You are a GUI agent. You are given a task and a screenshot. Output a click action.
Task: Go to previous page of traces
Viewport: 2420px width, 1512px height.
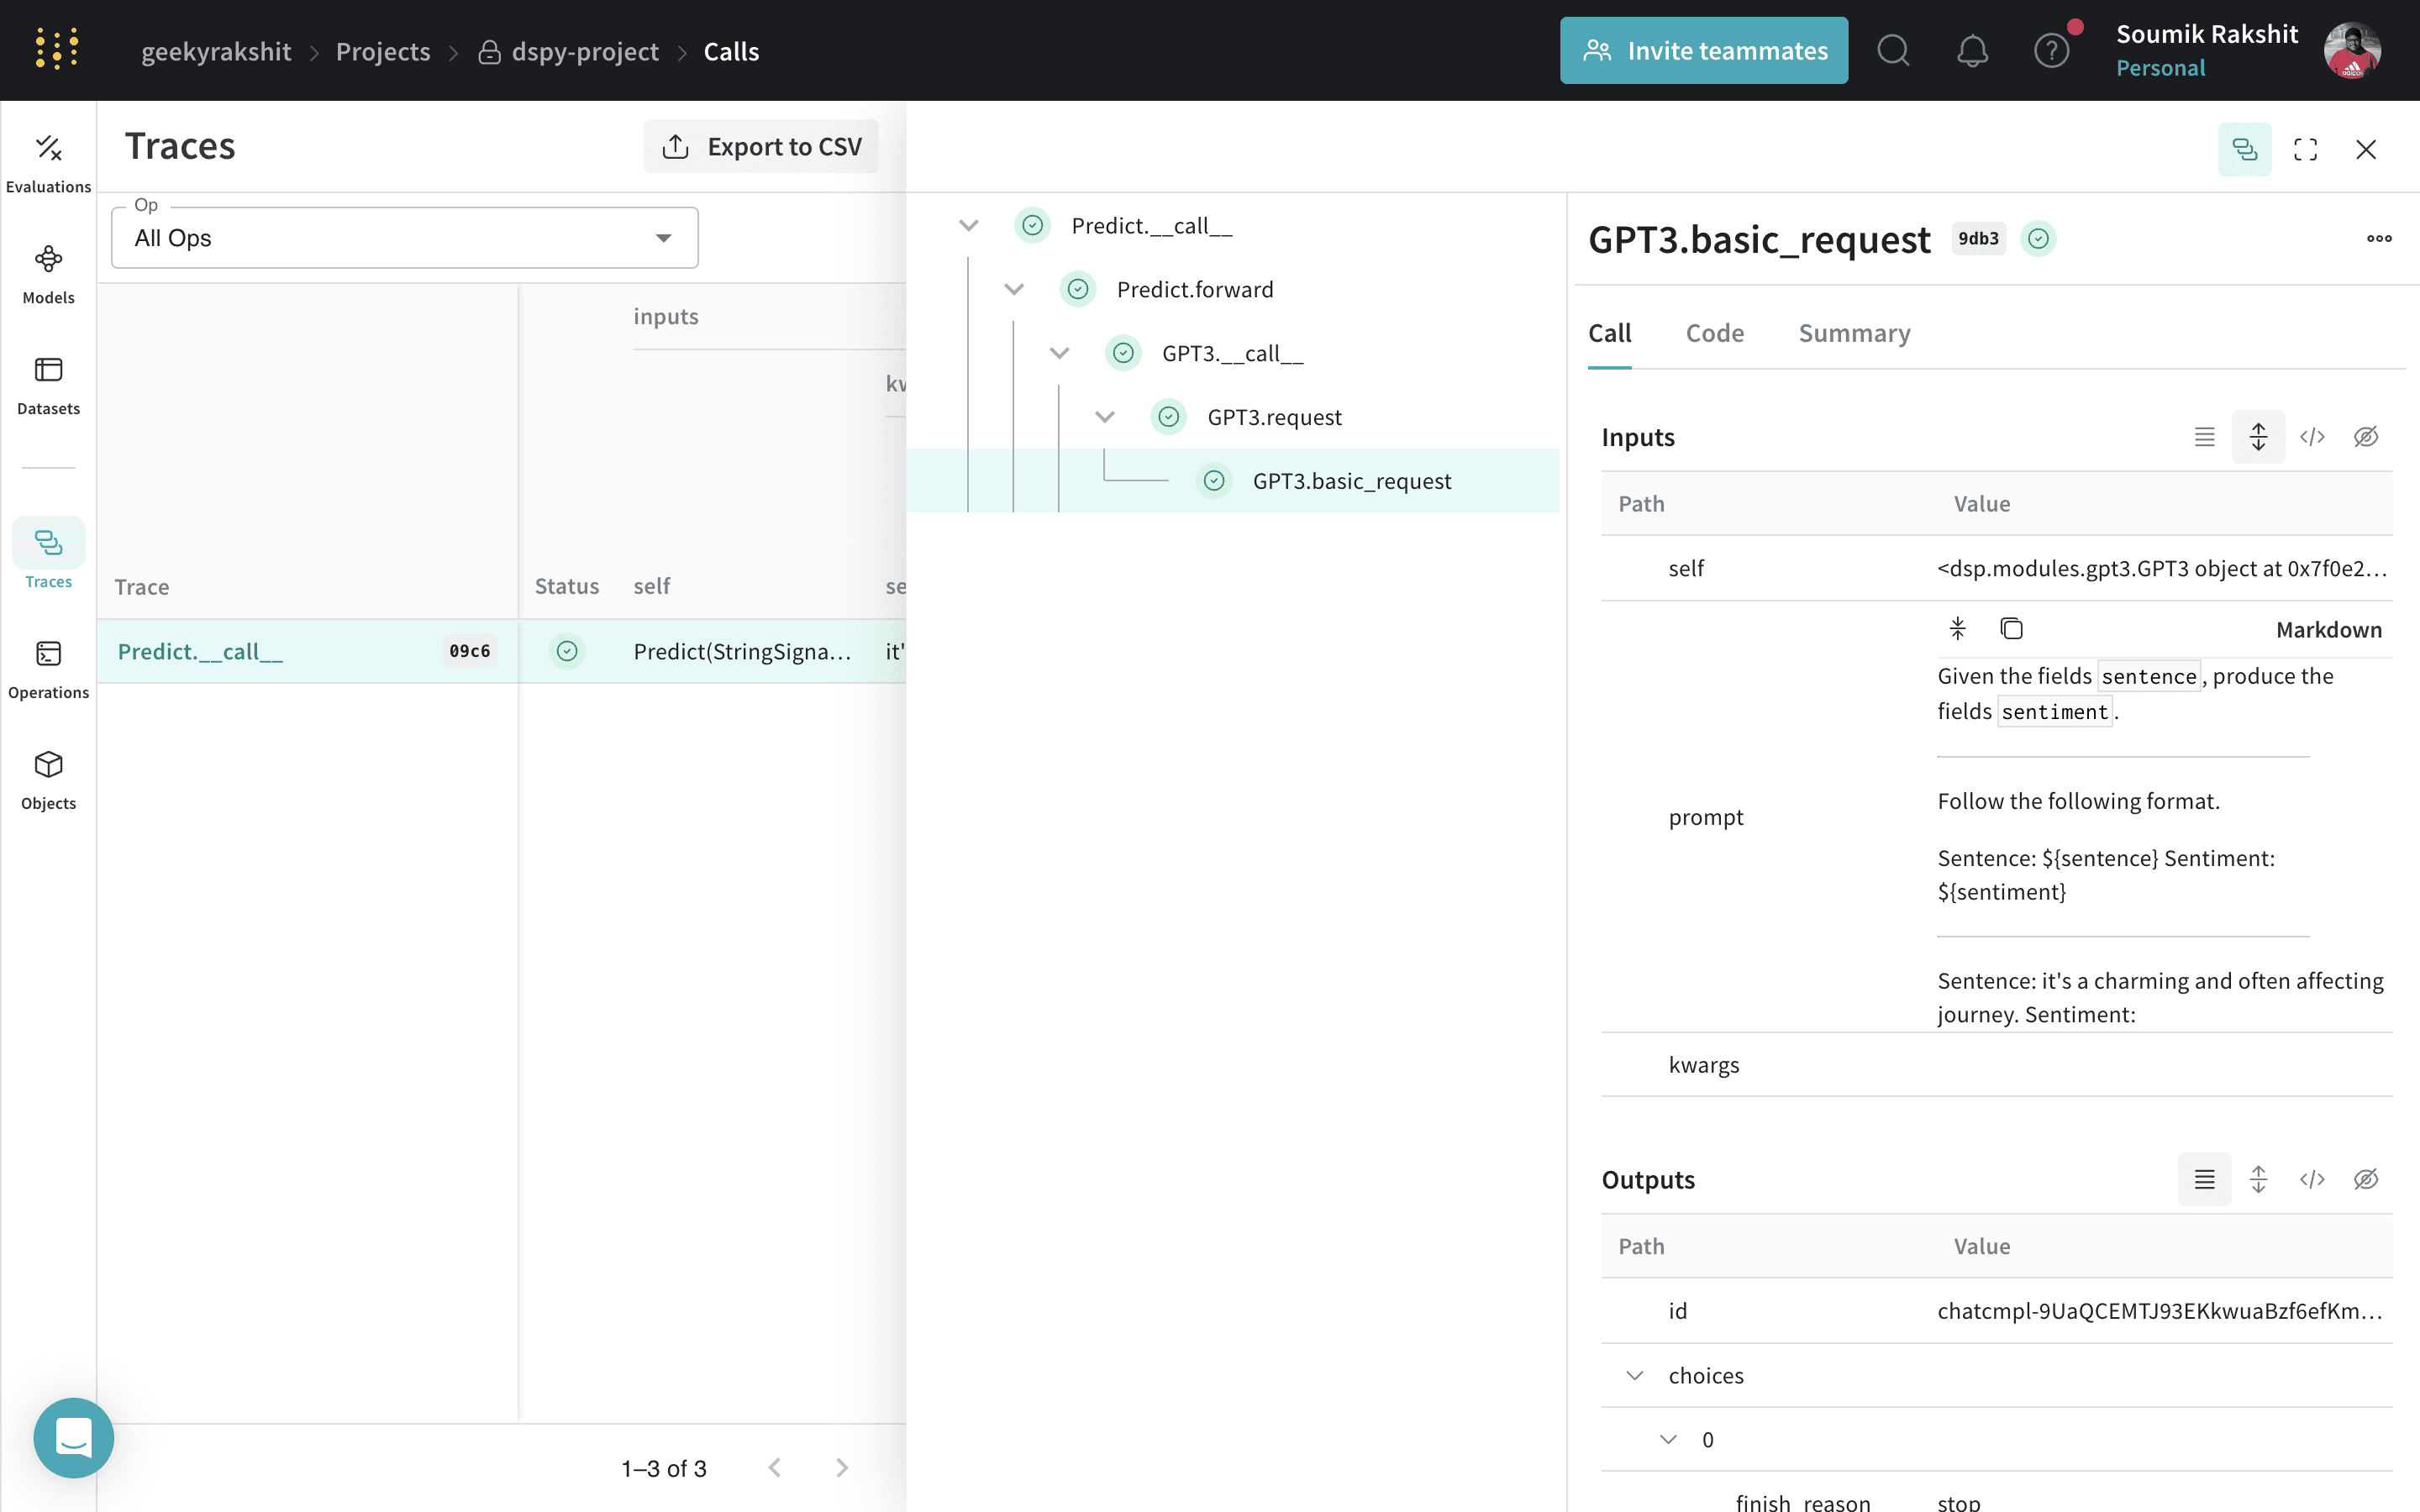point(774,1467)
